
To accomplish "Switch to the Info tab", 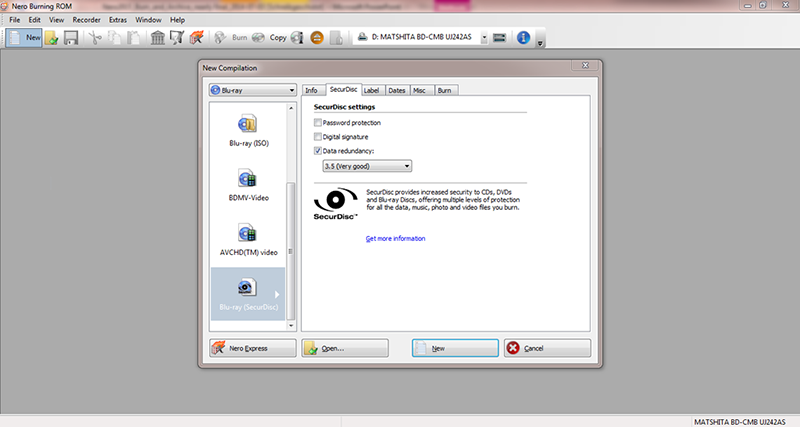I will tap(311, 90).
